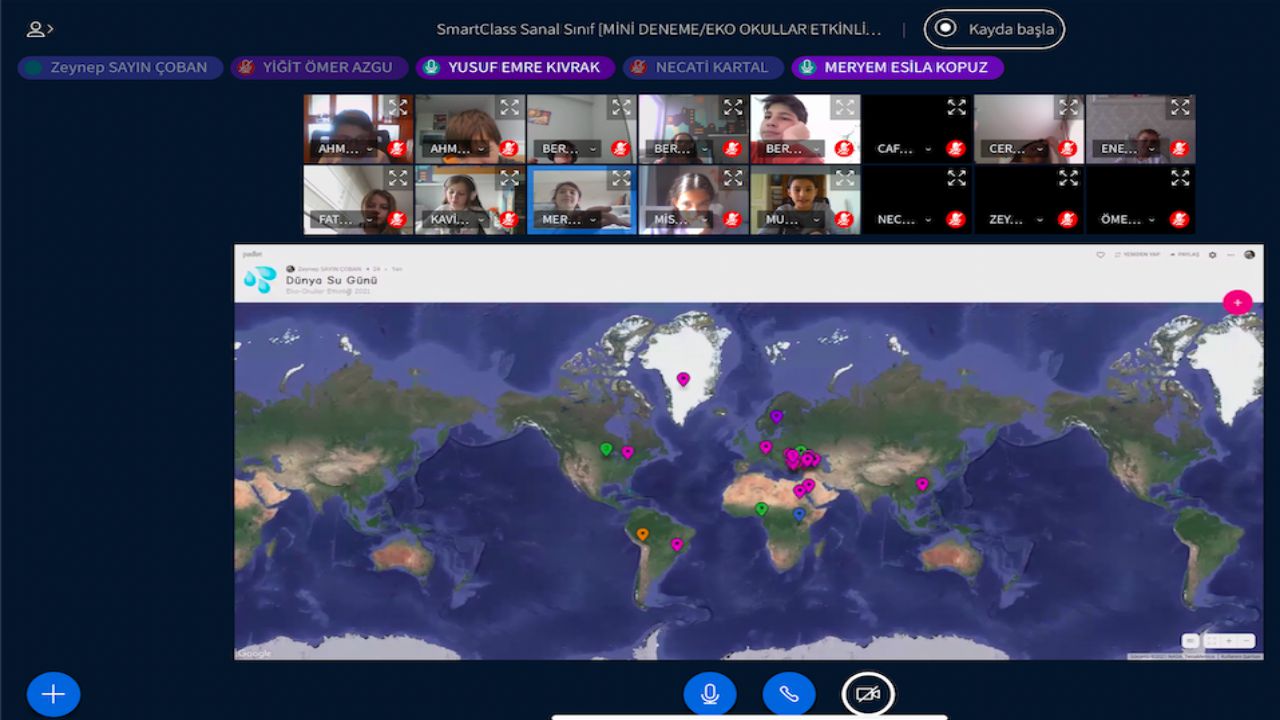
Task: Open dropdown next to ÖME... name
Action: pos(1152,219)
